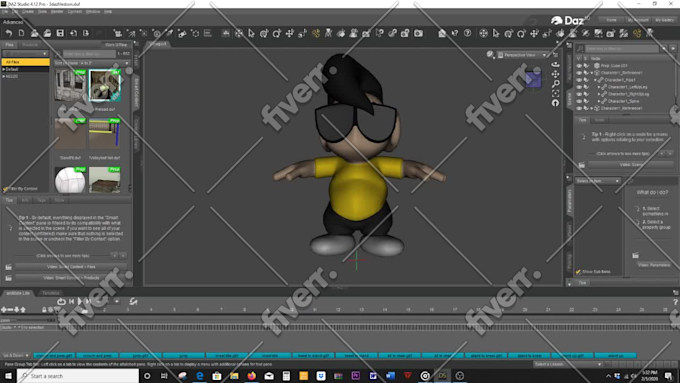Viewport: 680px width, 383px height.
Task: Click the aniMate refresh arrows icon
Action: (x=134, y=301)
